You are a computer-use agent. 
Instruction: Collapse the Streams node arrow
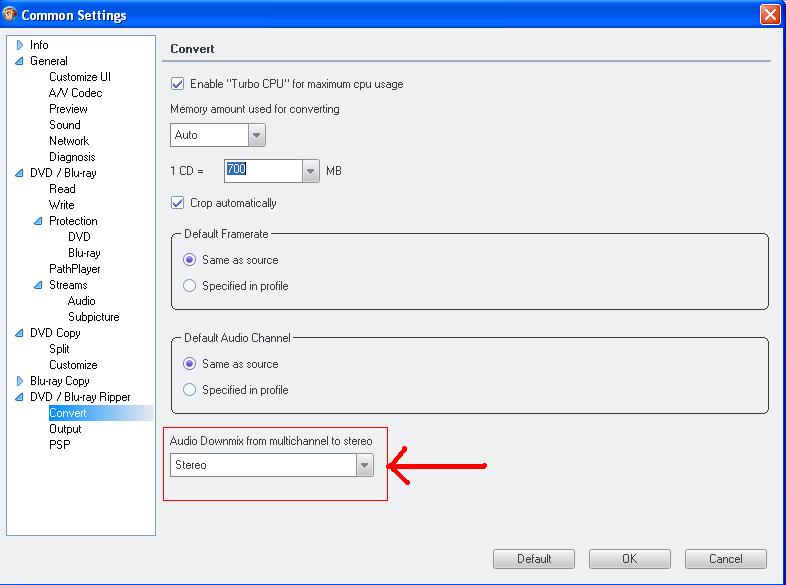tap(38, 285)
